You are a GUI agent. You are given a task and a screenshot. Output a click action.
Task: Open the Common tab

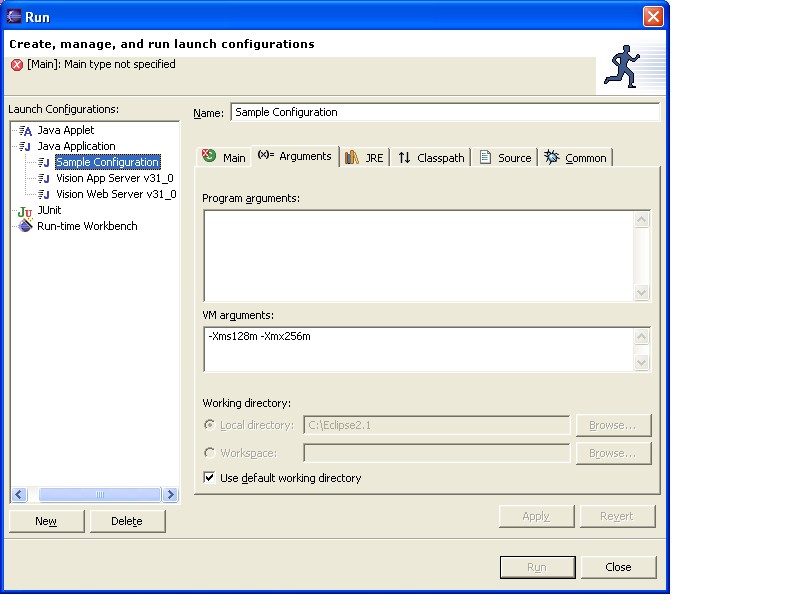pos(576,158)
